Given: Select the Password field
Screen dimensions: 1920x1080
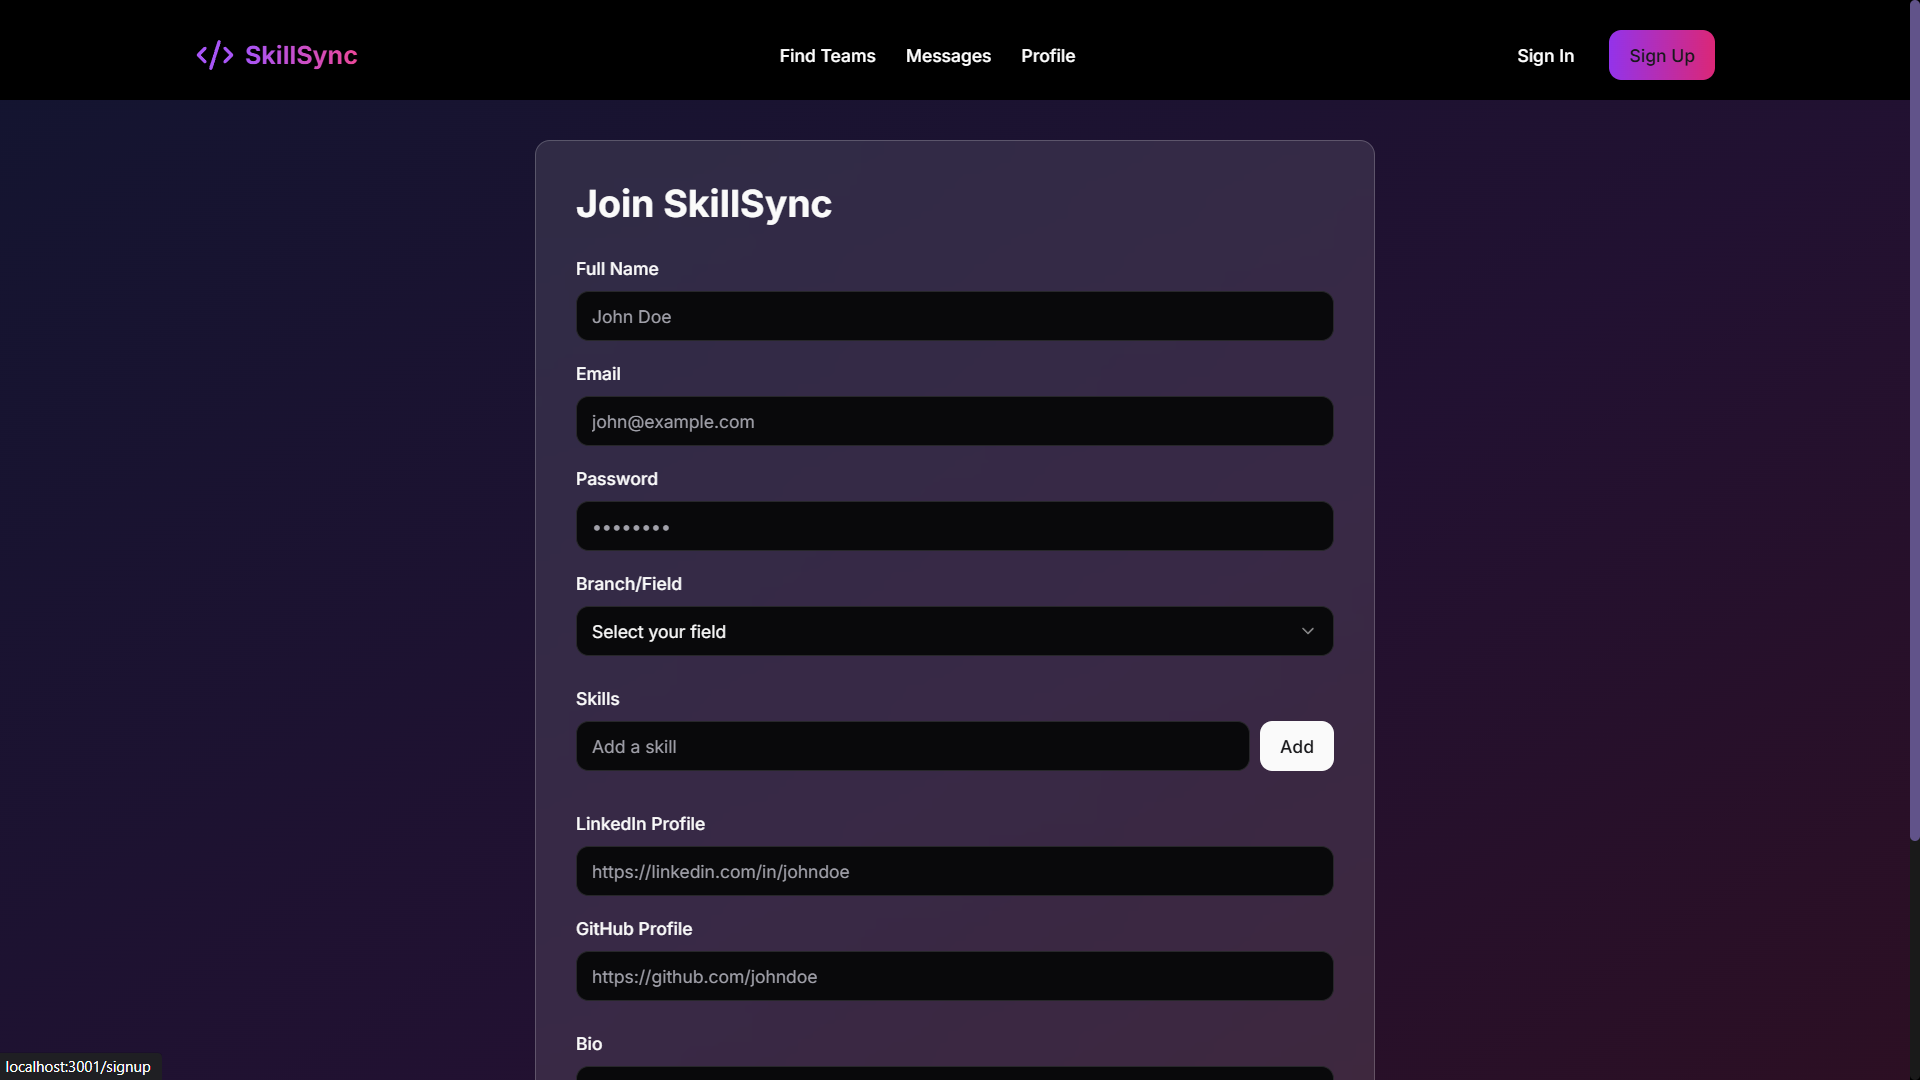Looking at the screenshot, I should tap(954, 526).
